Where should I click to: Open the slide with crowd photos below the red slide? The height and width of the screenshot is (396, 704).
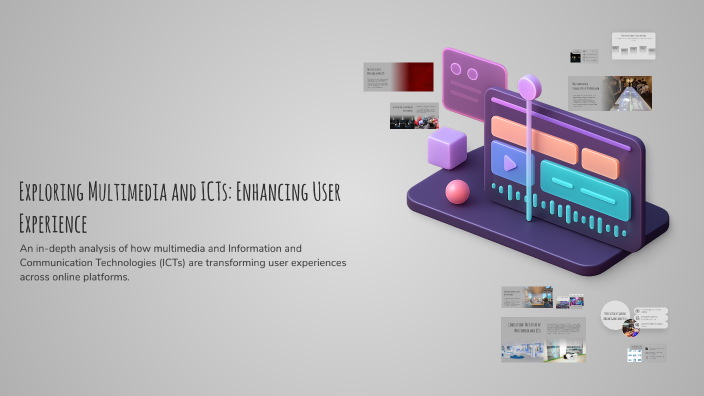(x=414, y=116)
